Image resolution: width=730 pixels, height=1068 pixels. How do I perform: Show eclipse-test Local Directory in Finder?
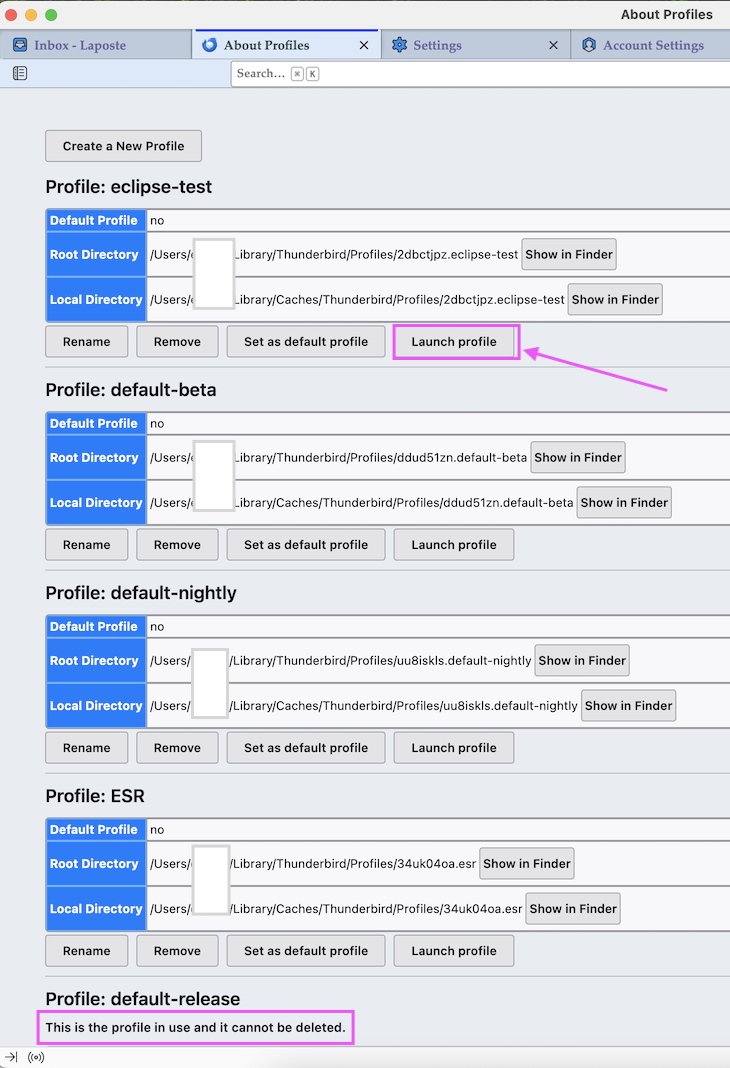(x=615, y=299)
